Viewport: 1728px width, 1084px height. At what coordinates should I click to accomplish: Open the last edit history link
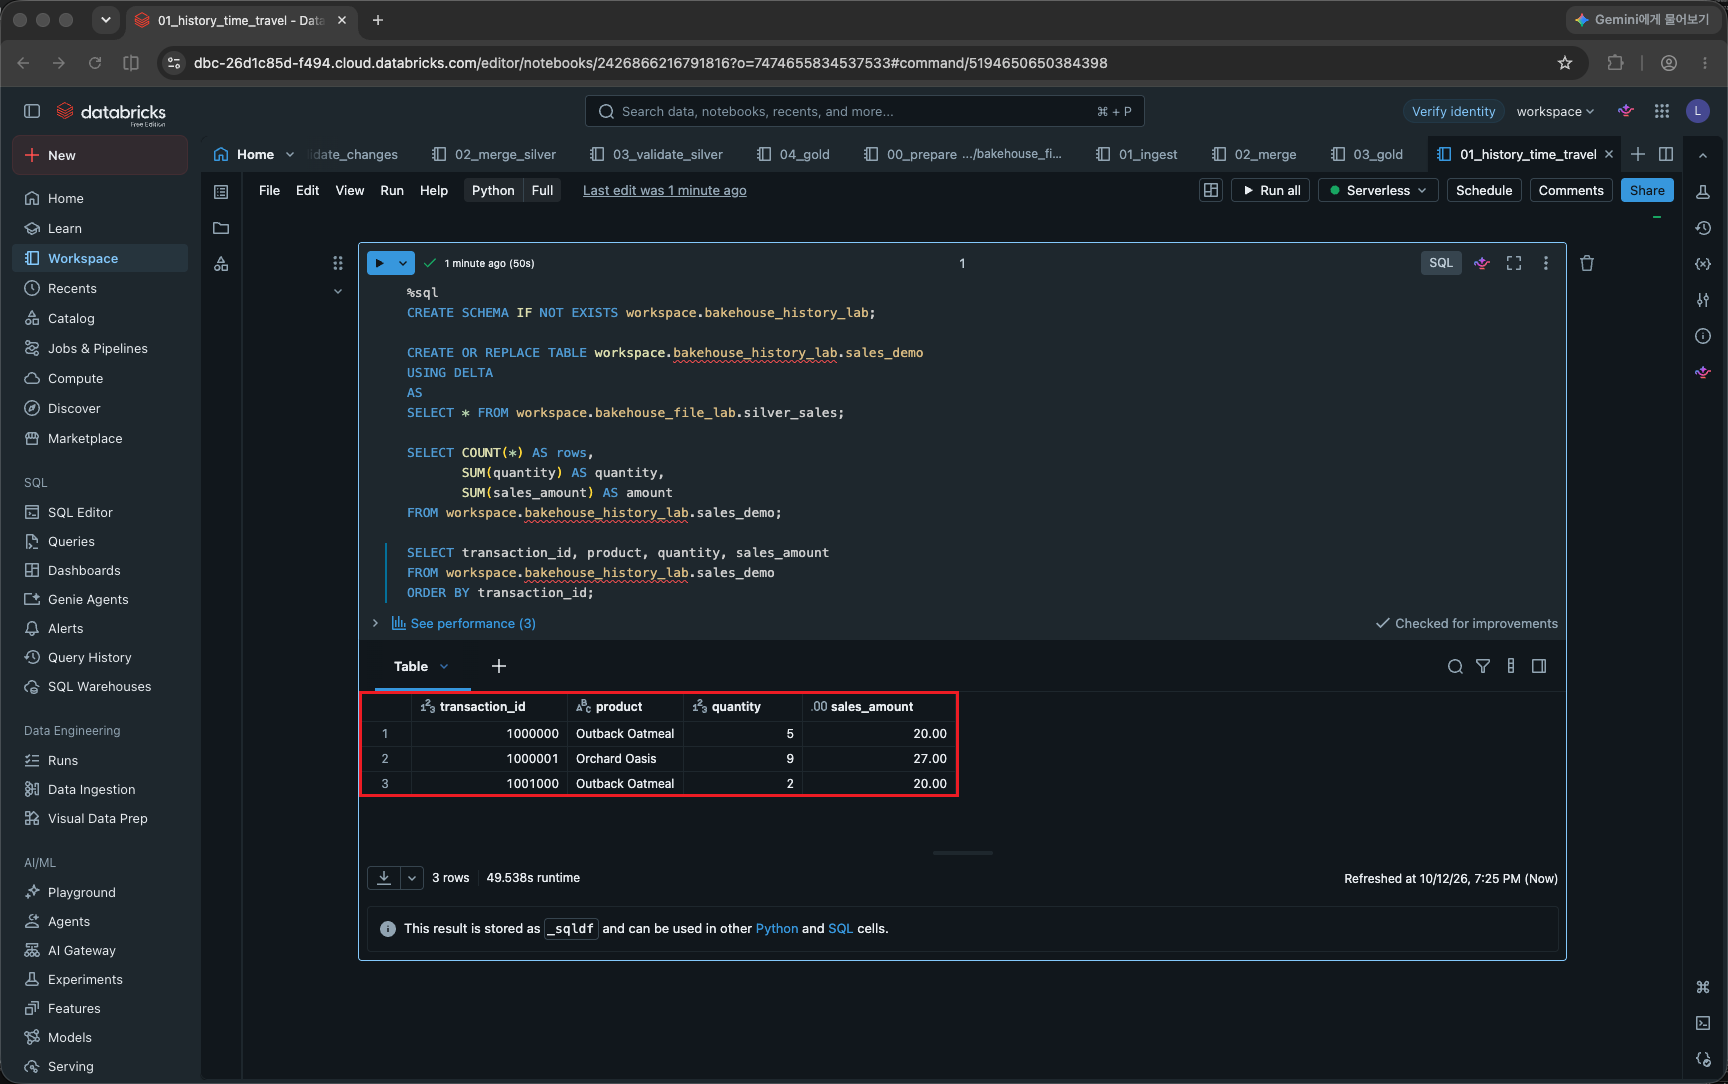tap(665, 191)
